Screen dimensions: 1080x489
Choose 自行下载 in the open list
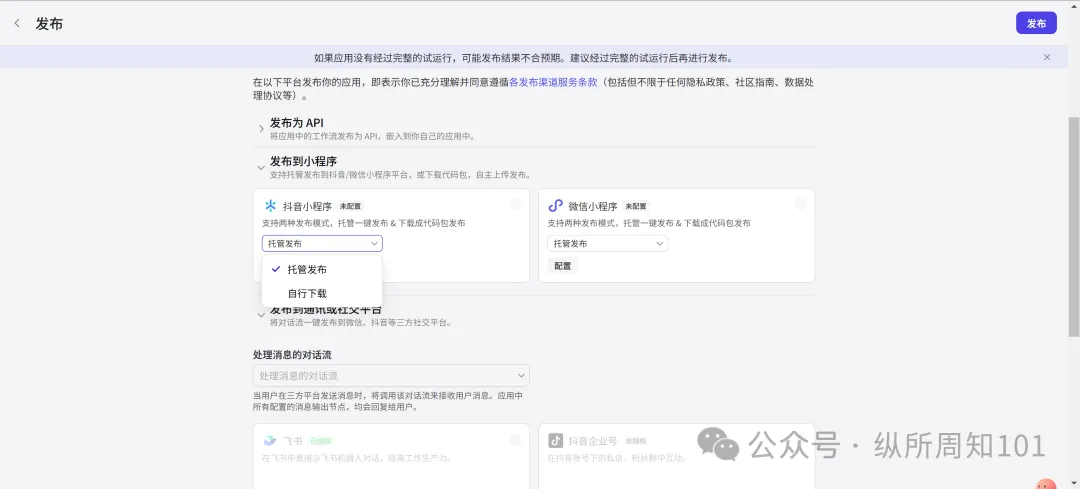322,293
